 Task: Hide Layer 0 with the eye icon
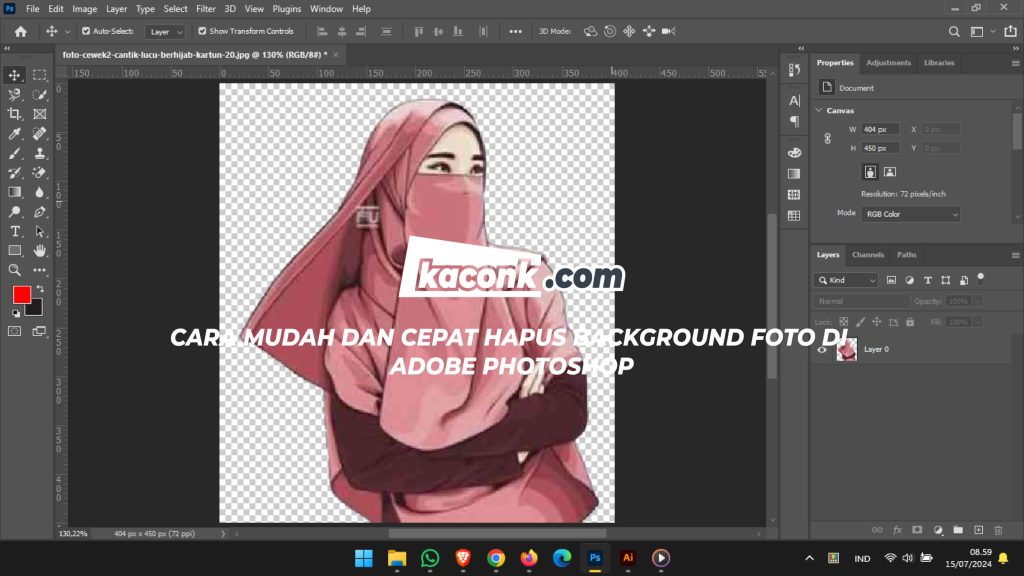click(822, 350)
